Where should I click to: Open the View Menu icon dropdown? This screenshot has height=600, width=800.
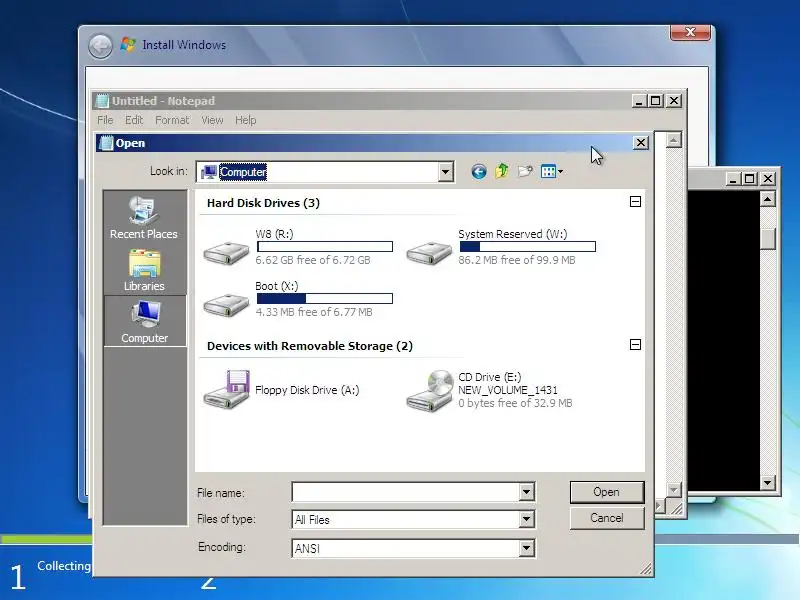coord(552,171)
